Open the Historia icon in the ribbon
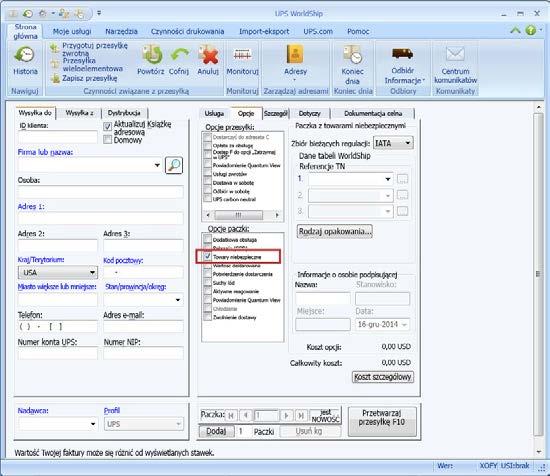Screen dimensions: 550x476 tap(25, 55)
